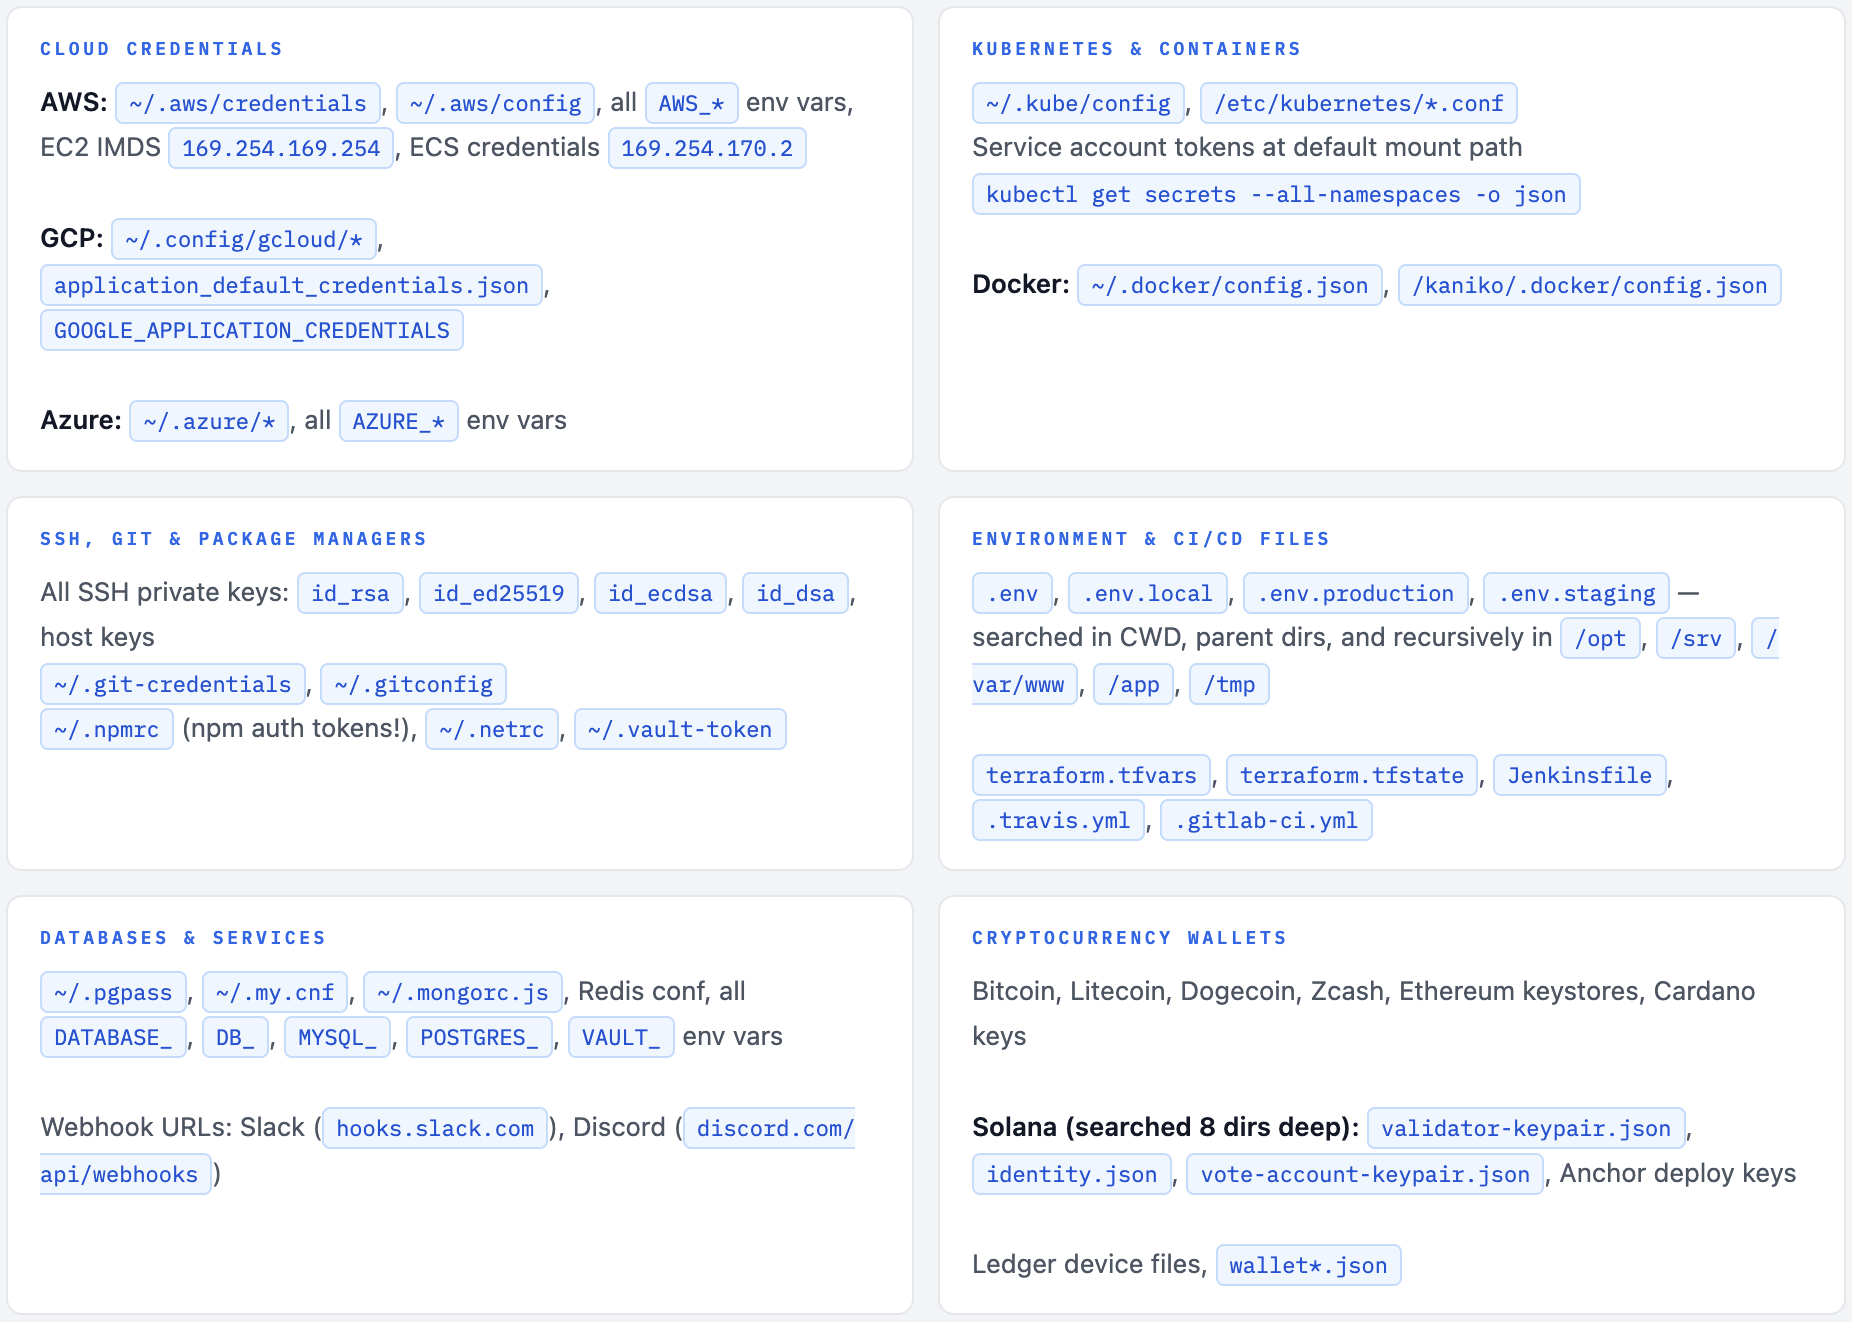Click the .env.production file chip
The image size is (1852, 1322).
click(1355, 593)
